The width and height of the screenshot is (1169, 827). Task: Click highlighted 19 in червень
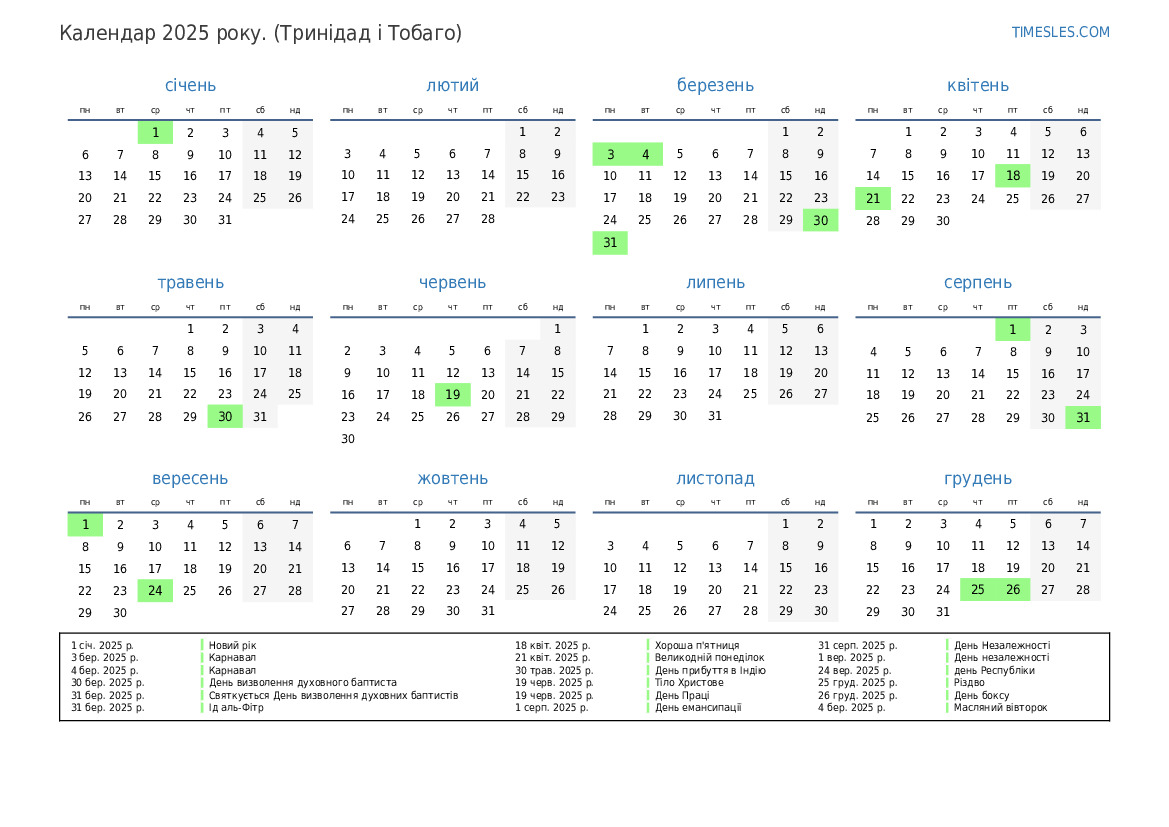453,395
